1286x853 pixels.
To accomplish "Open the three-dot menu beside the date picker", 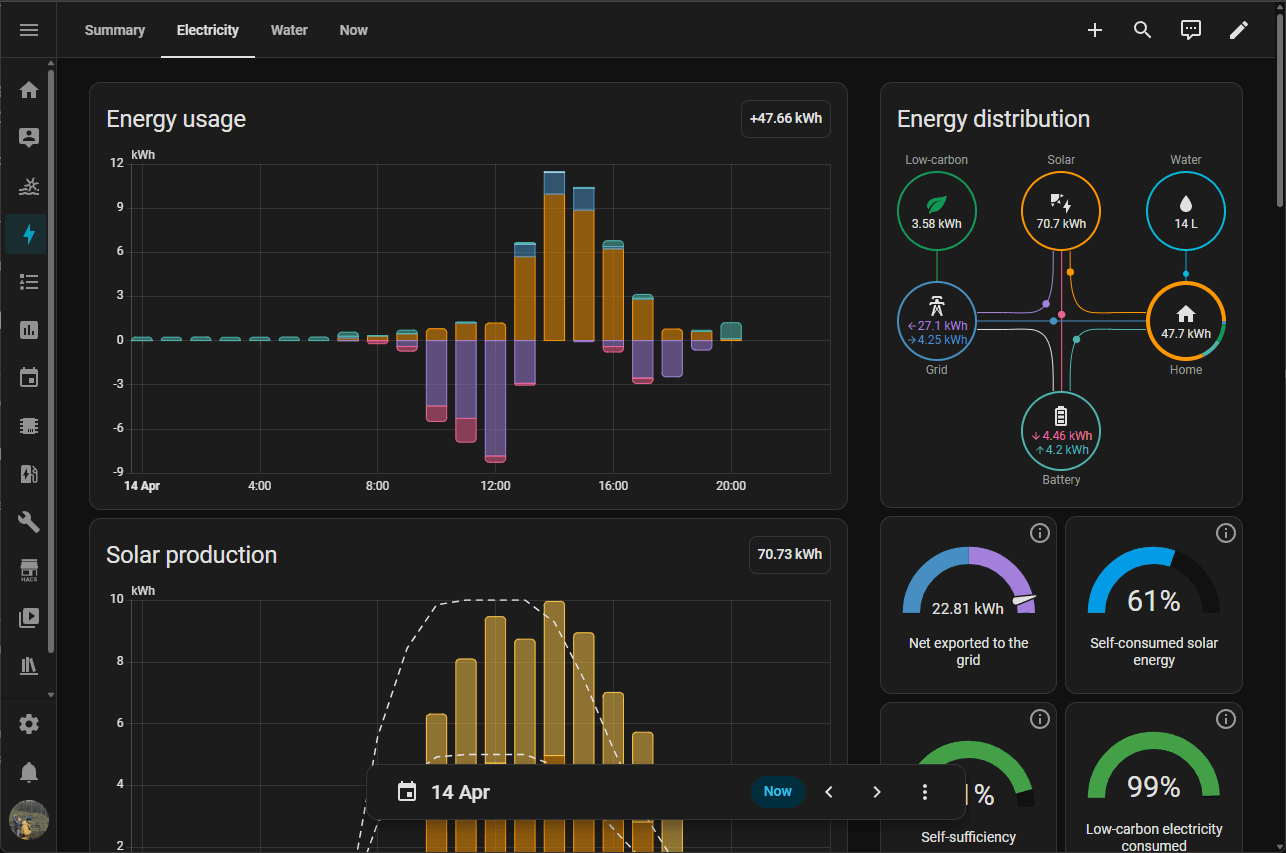I will click(x=924, y=791).
